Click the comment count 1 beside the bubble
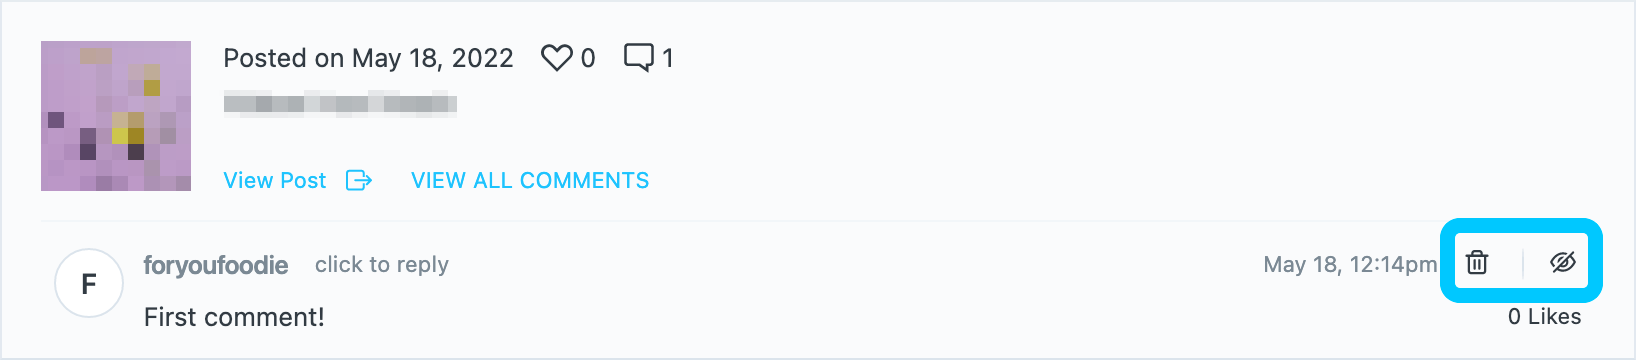Screen dimensions: 1636x360 (668, 58)
